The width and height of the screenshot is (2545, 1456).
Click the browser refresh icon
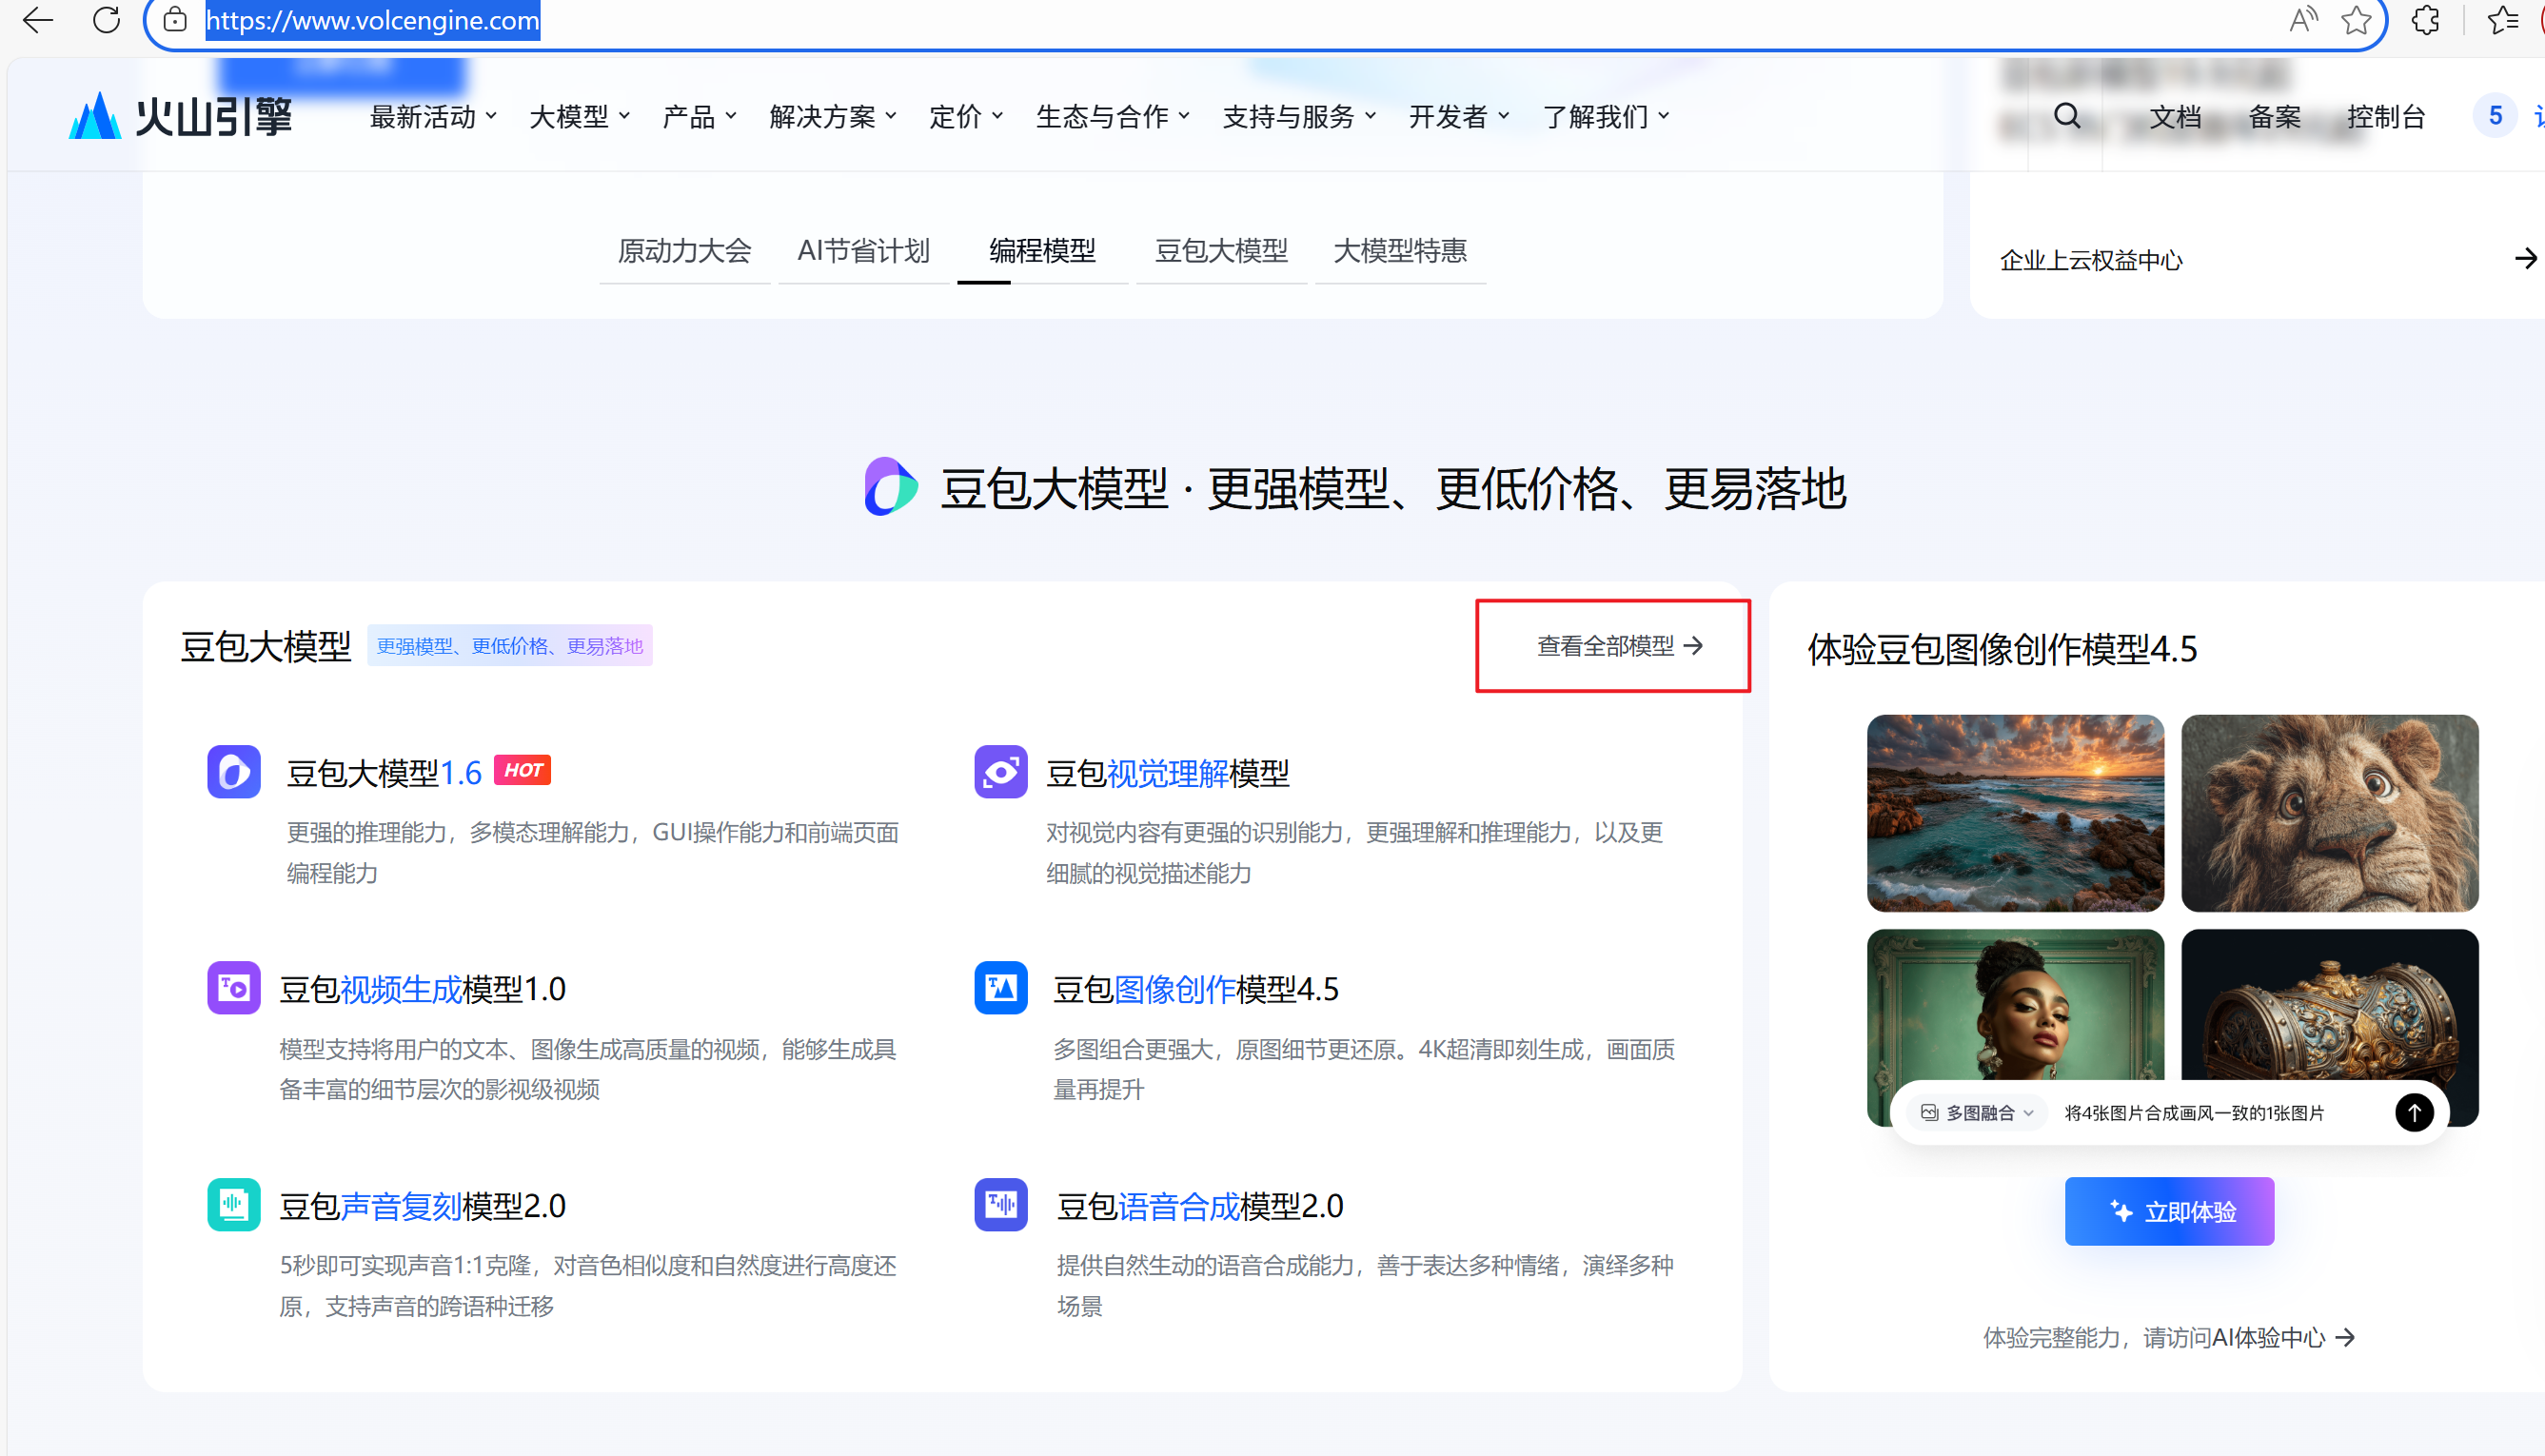coord(106,20)
